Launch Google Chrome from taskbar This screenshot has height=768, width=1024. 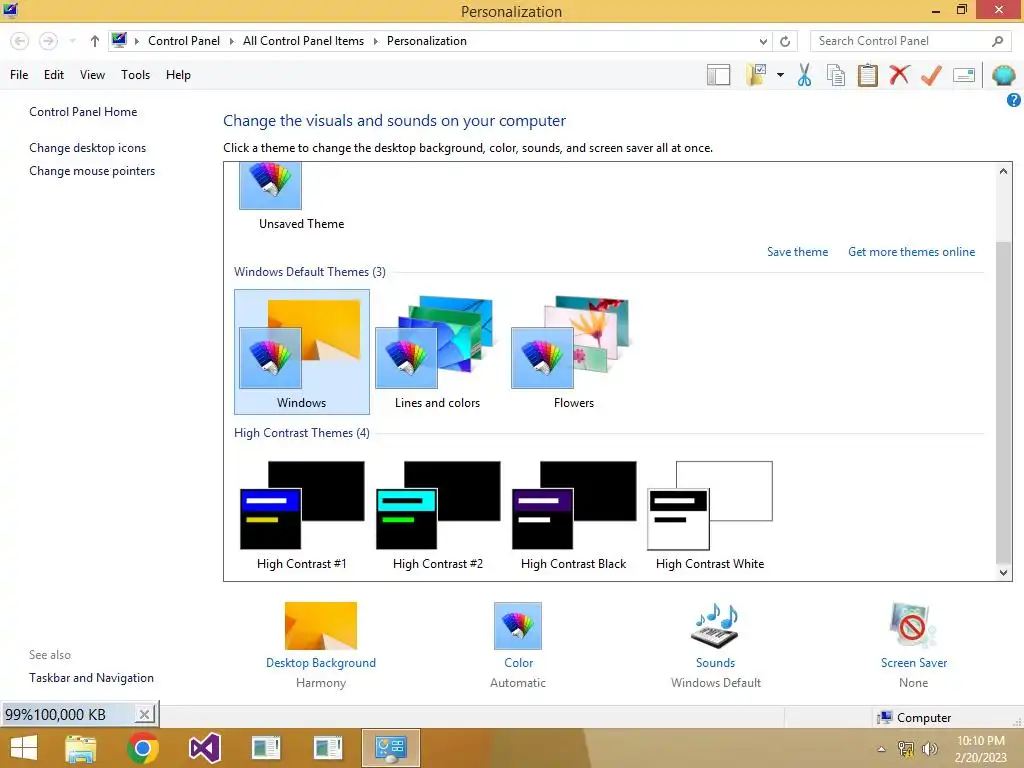pos(143,748)
